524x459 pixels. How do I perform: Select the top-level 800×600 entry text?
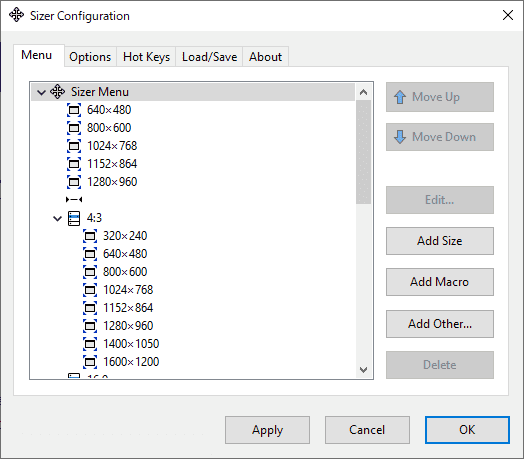109,128
